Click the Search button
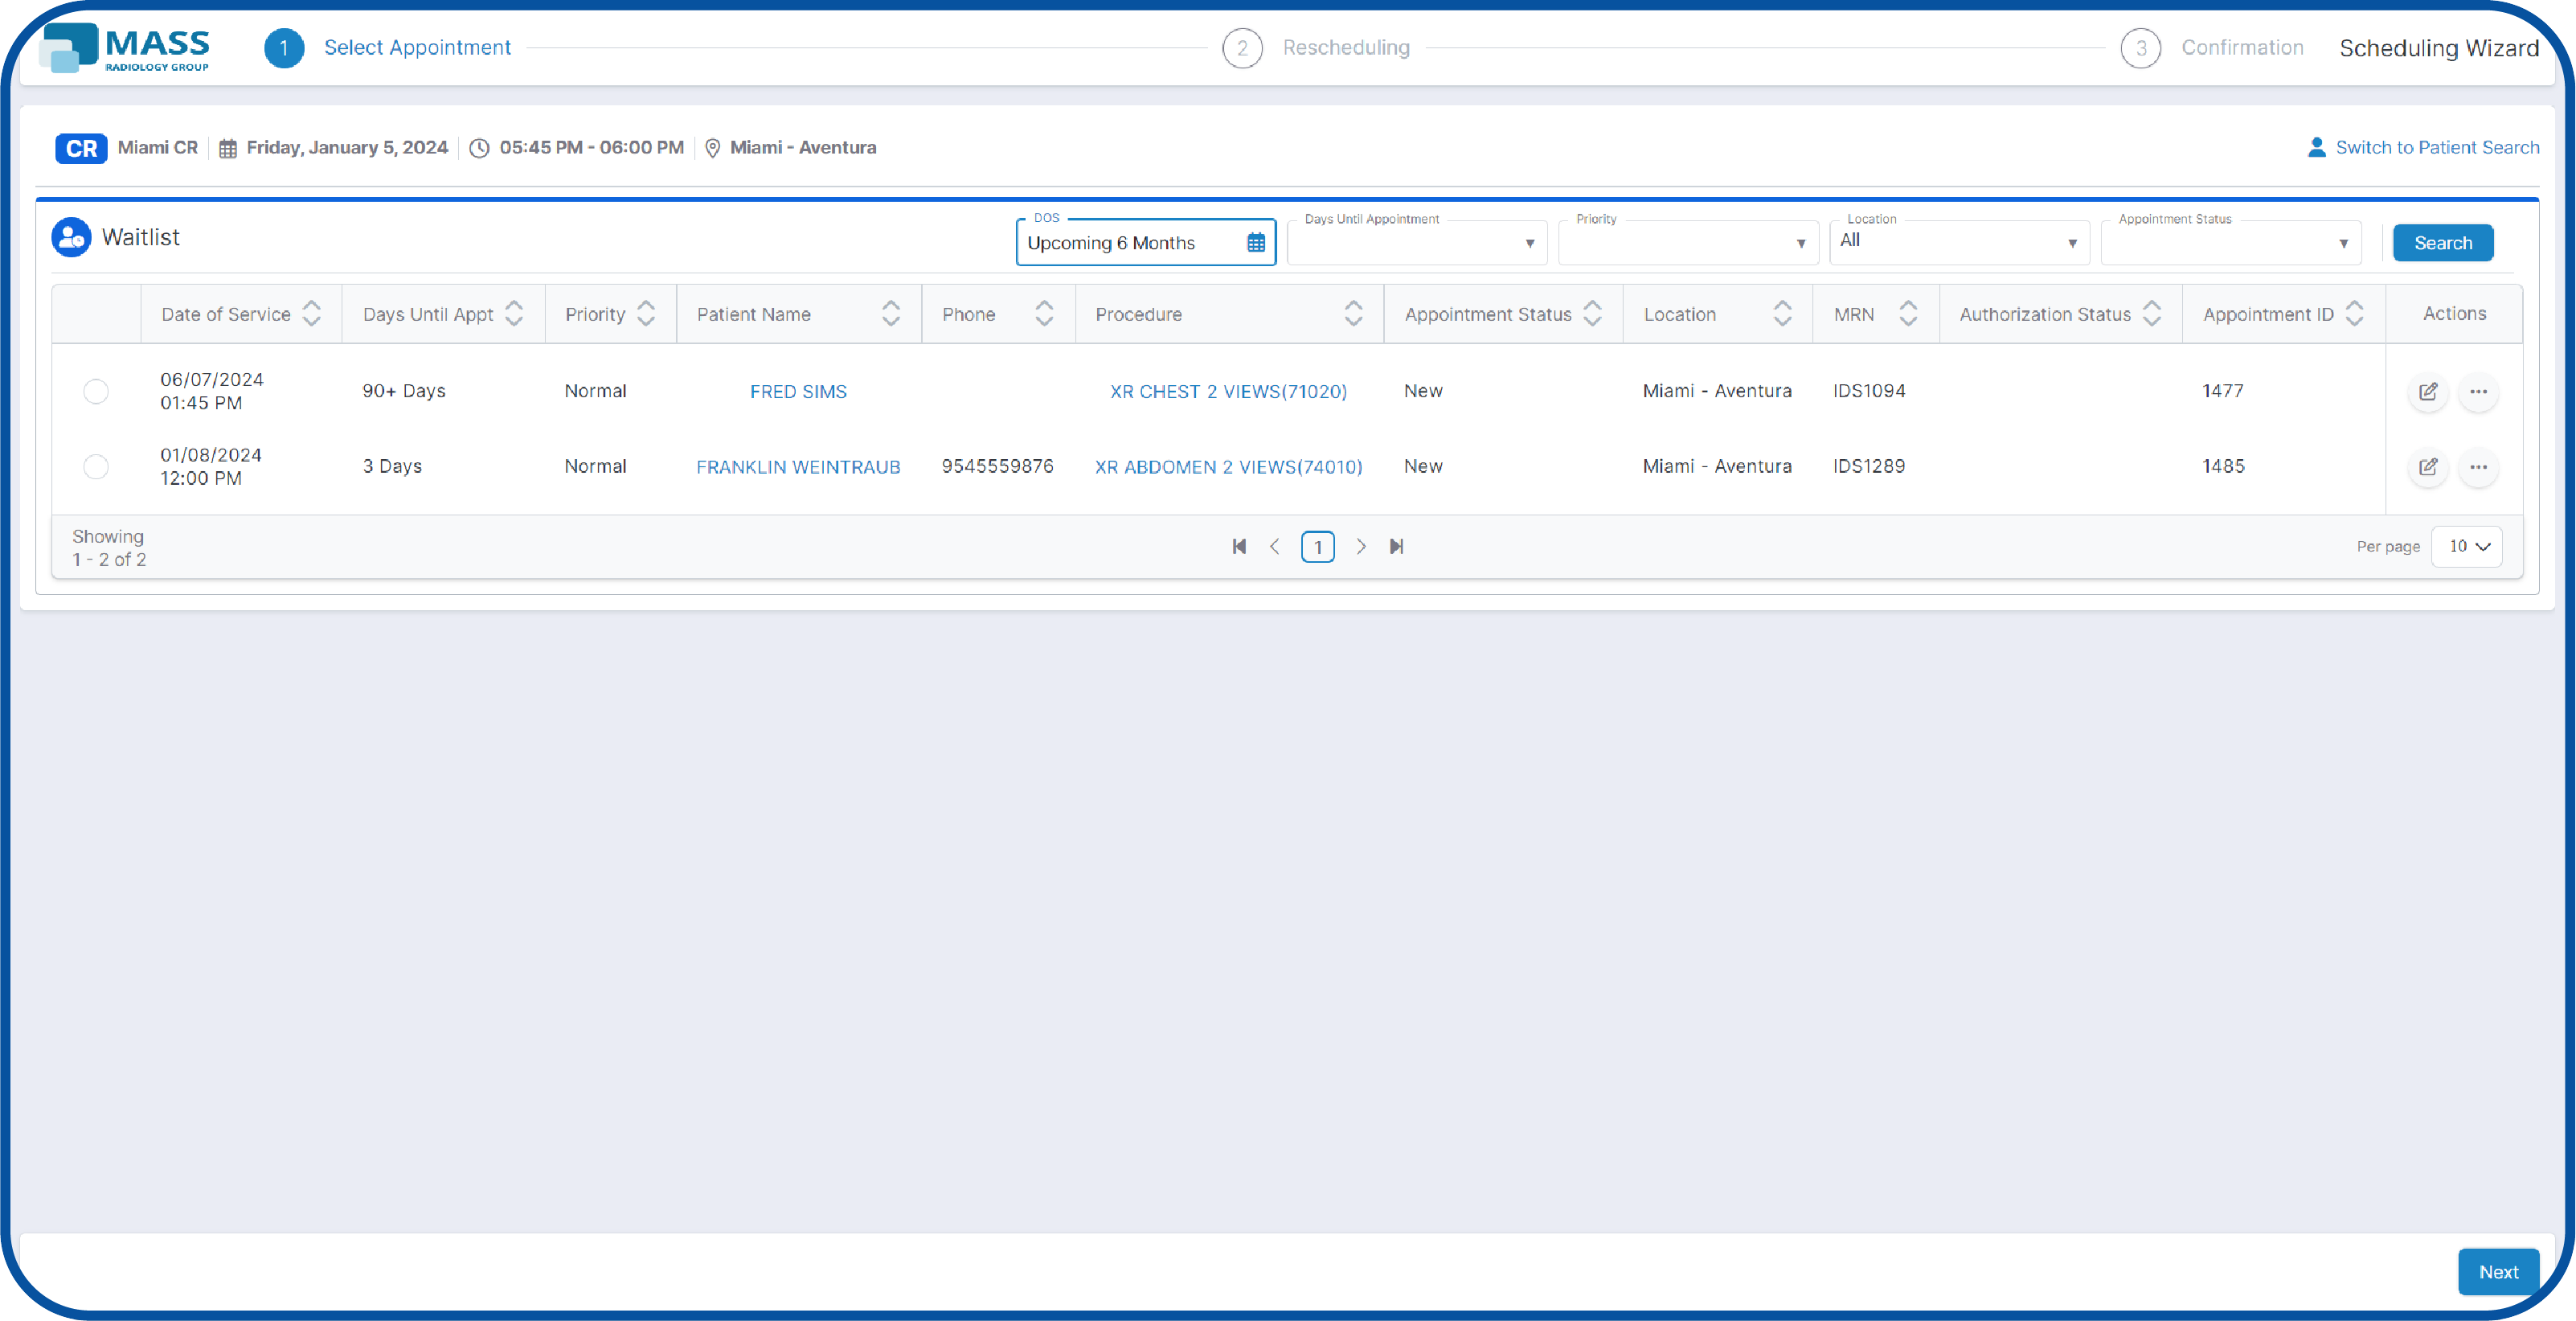Image resolution: width=2576 pixels, height=1321 pixels. click(2443, 242)
